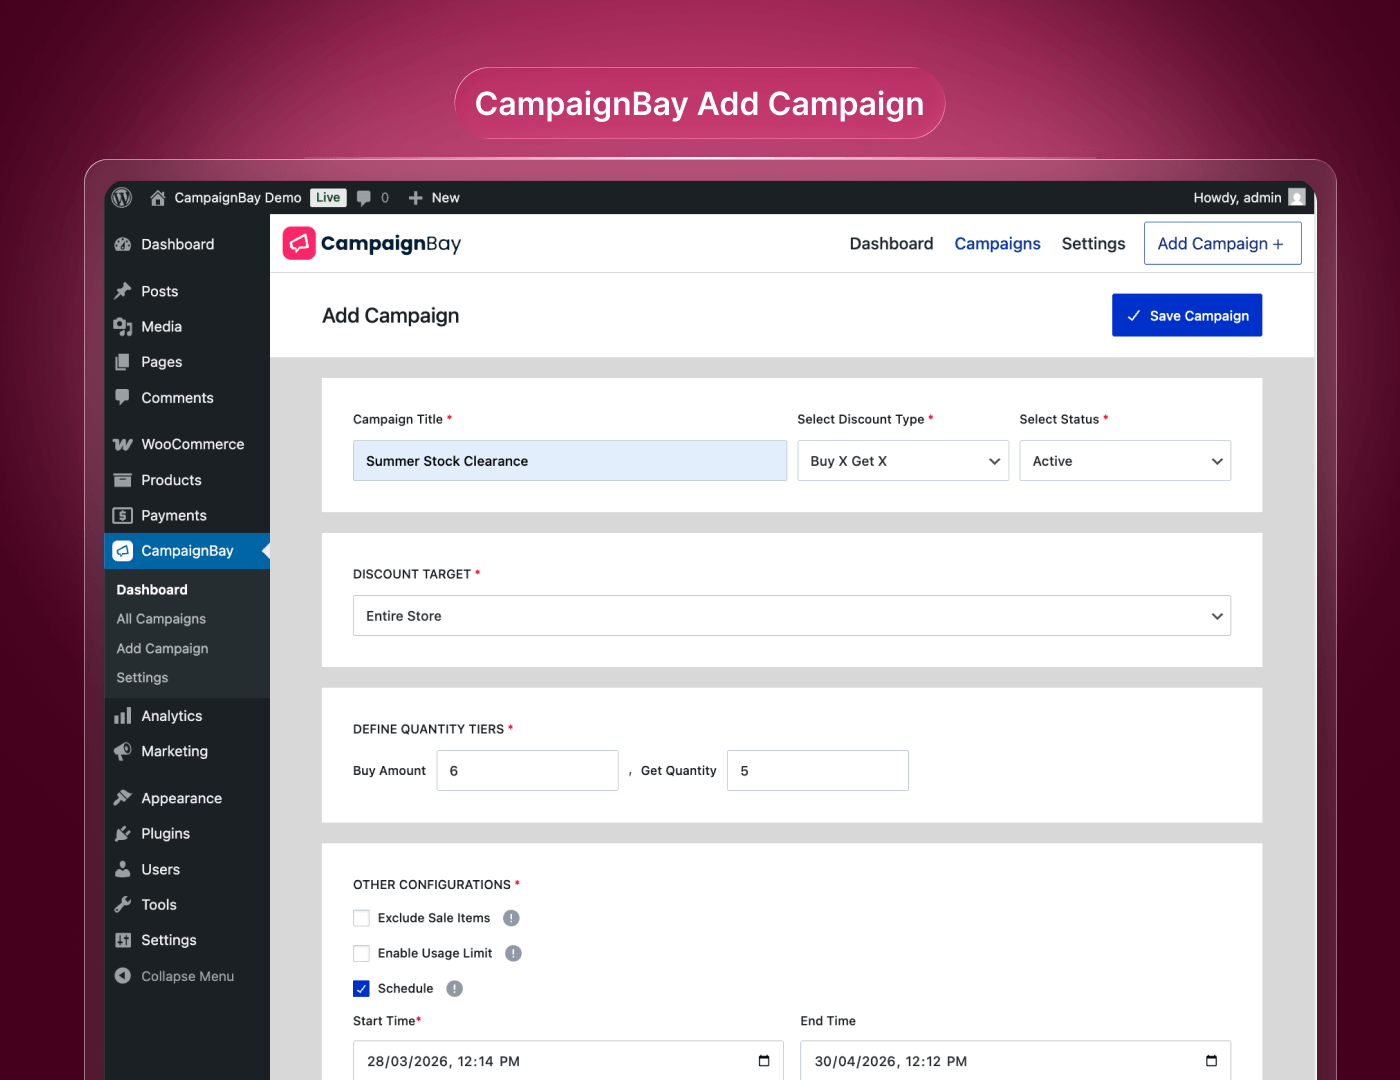Open WooCommerce in the sidebar menu
The width and height of the screenshot is (1400, 1080).
point(192,444)
